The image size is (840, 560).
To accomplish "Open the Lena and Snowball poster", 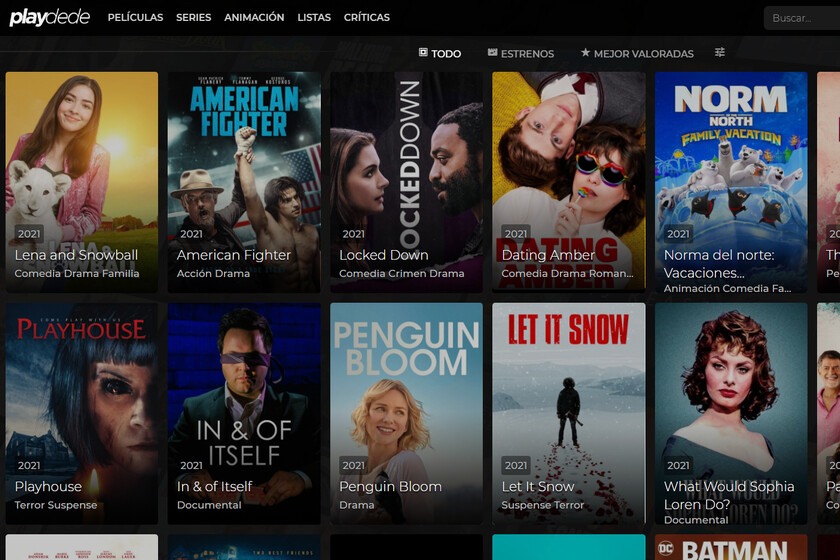I will [x=82, y=182].
